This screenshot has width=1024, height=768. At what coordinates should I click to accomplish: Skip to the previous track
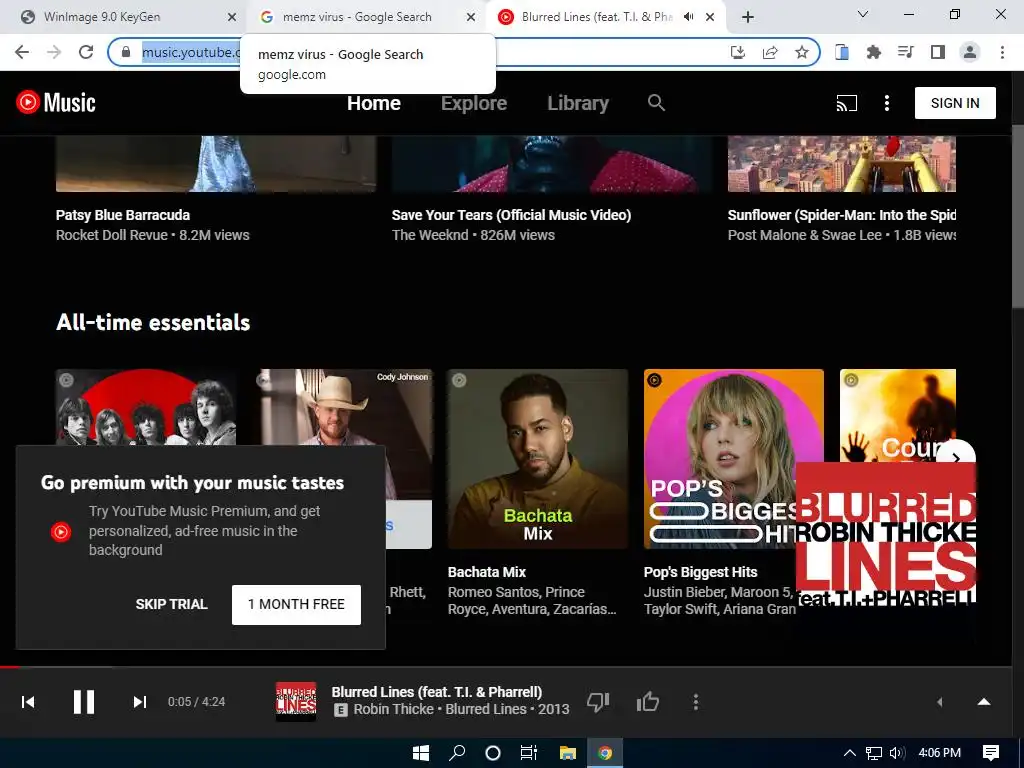28,702
